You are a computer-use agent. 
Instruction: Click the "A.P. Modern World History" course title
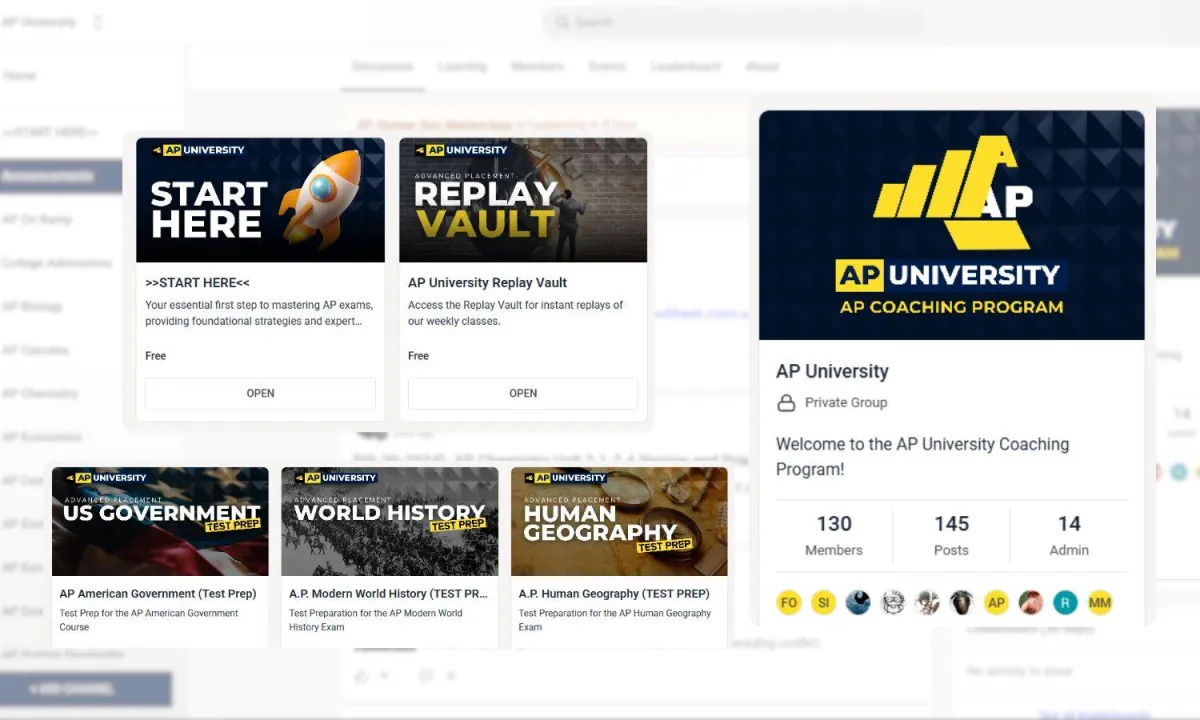[x=389, y=594]
